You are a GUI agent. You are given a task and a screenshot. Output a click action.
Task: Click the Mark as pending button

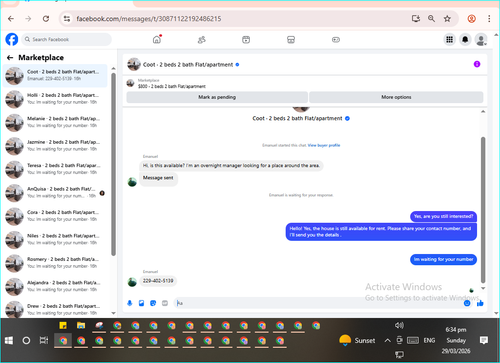pos(217,97)
